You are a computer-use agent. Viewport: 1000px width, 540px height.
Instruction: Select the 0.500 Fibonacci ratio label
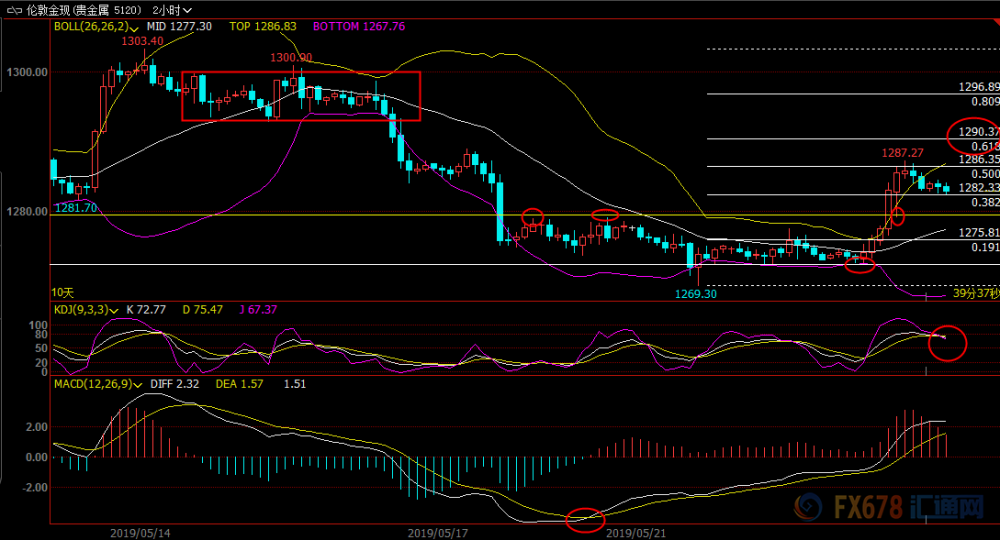point(985,174)
